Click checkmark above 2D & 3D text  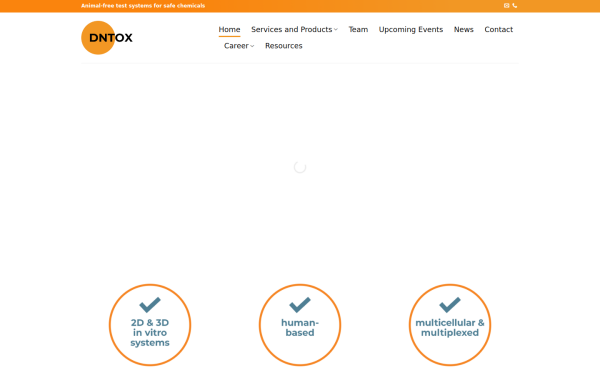click(150, 305)
